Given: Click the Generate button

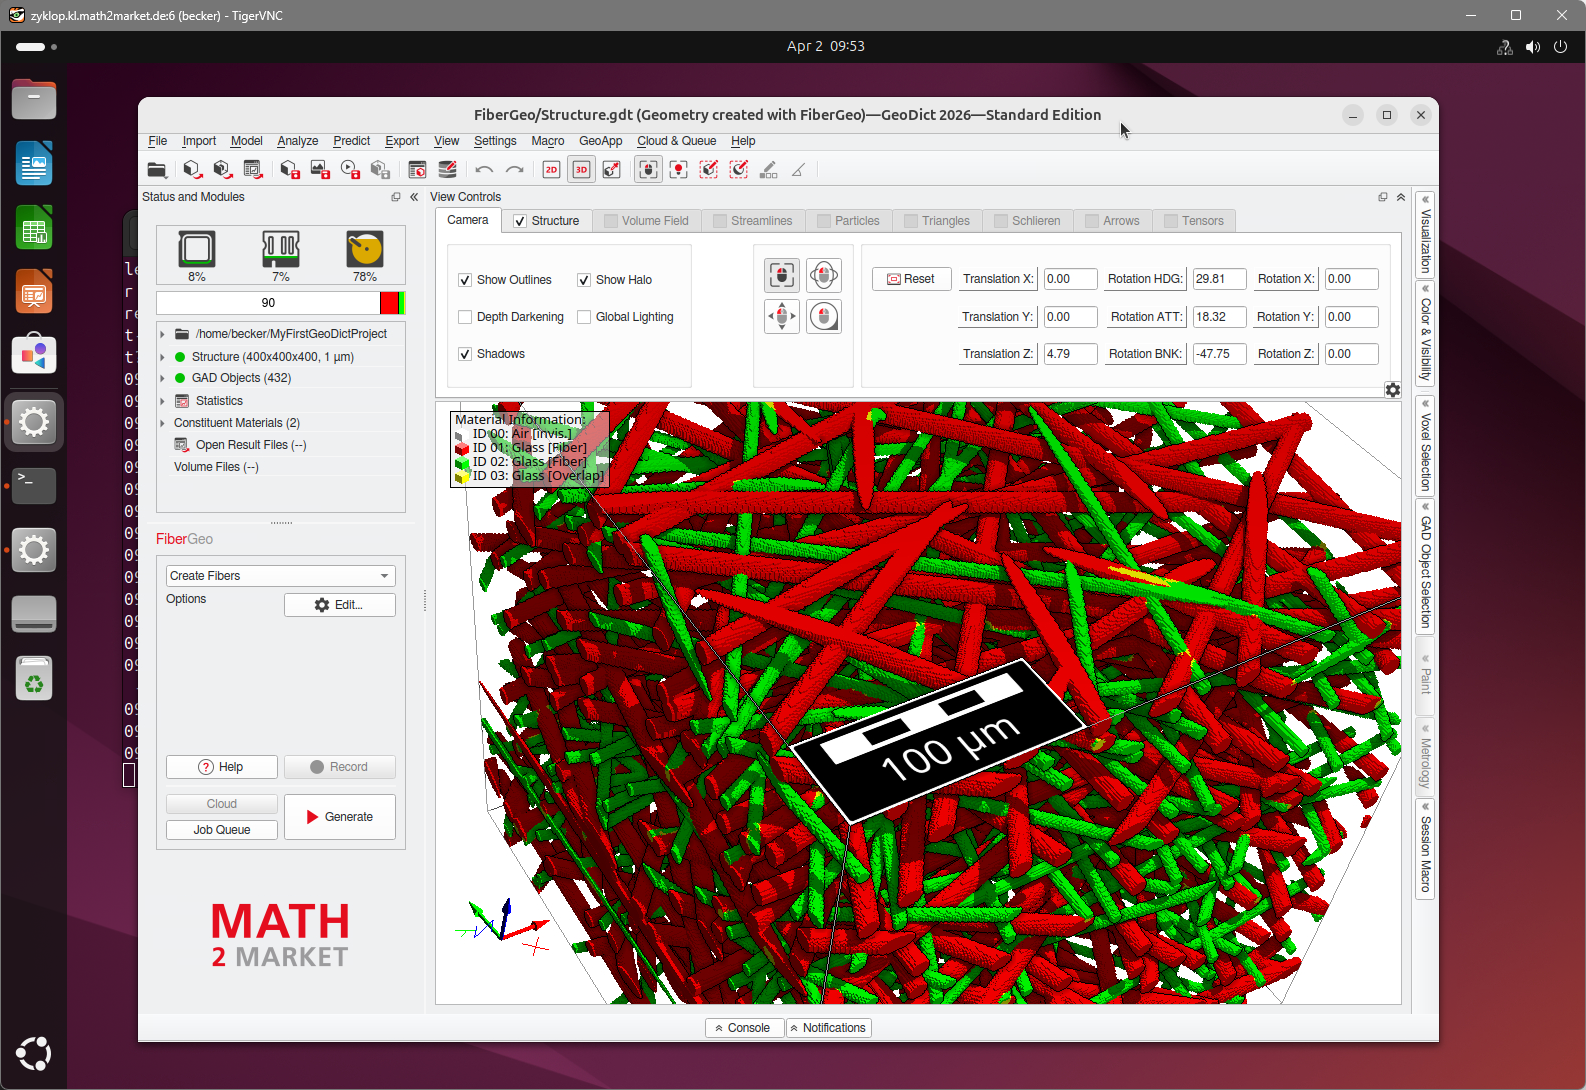Looking at the screenshot, I should 340,817.
